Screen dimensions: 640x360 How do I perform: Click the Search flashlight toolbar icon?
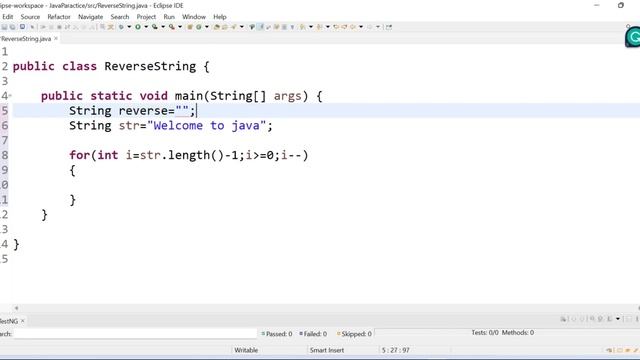[233, 27]
